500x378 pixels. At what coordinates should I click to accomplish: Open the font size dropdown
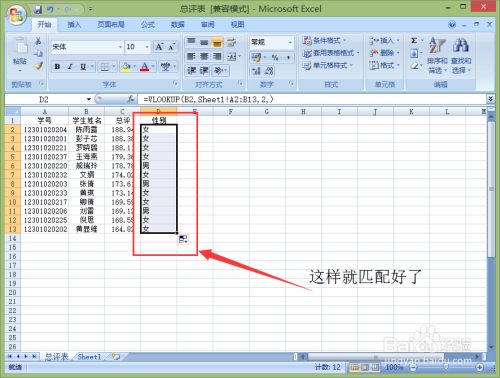147,47
